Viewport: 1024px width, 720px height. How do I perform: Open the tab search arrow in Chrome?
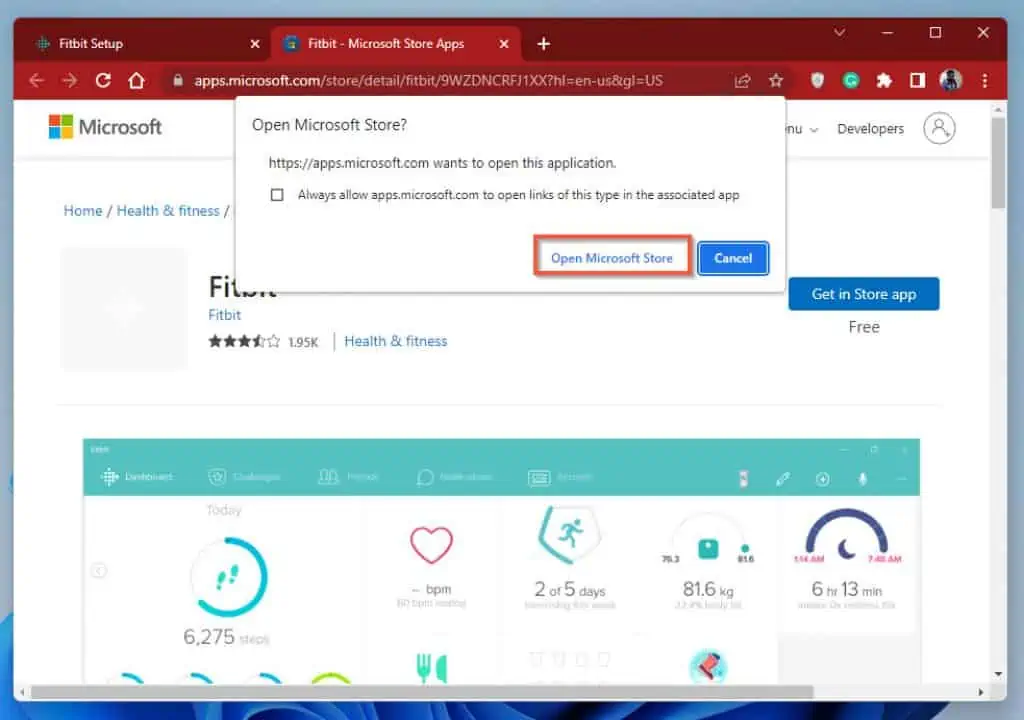[840, 33]
